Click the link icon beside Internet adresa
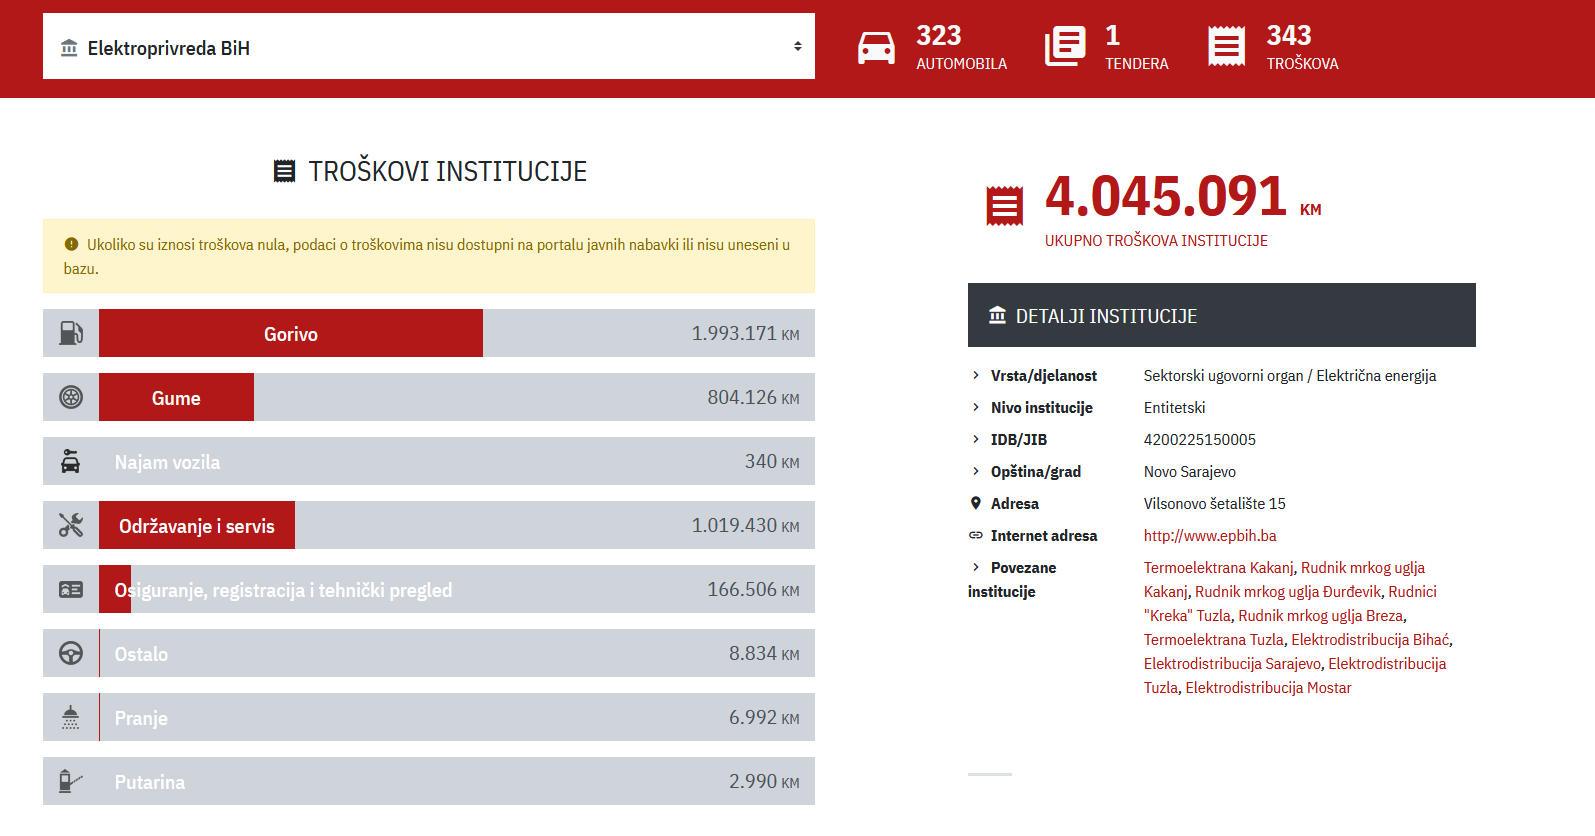This screenshot has width=1595, height=836. tap(976, 535)
